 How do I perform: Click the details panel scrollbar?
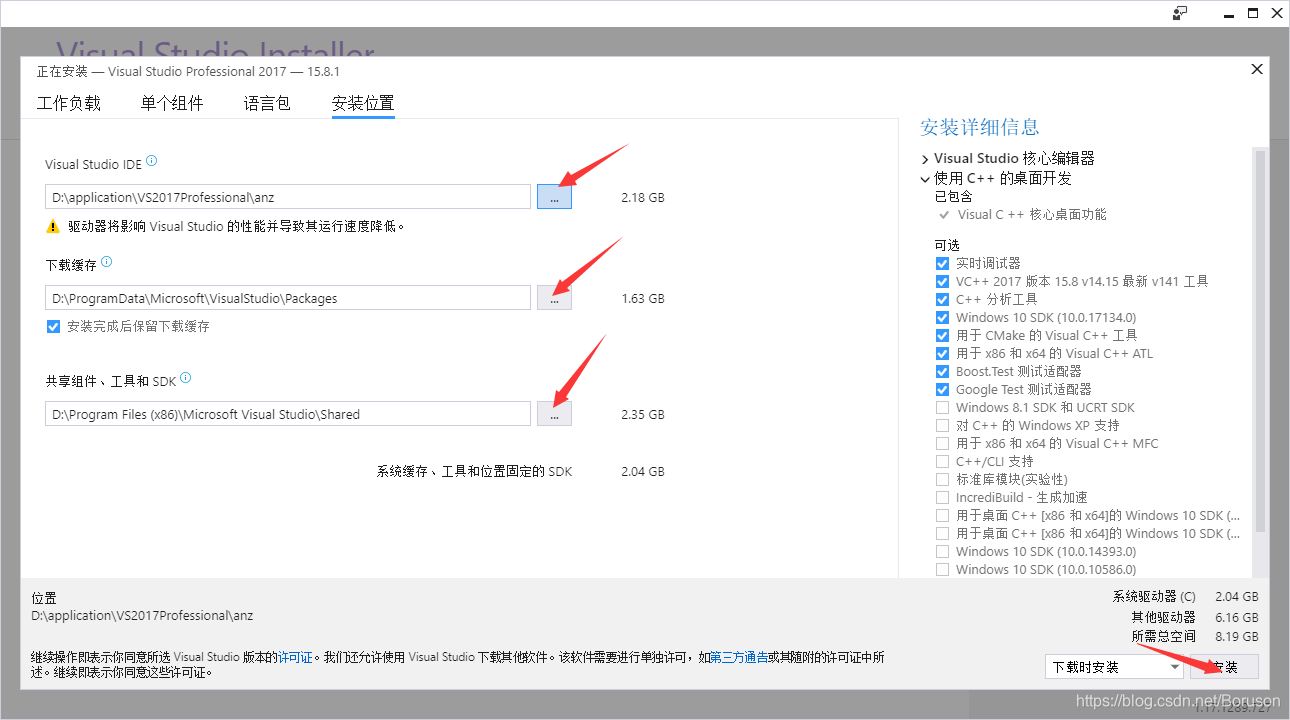point(1260,340)
